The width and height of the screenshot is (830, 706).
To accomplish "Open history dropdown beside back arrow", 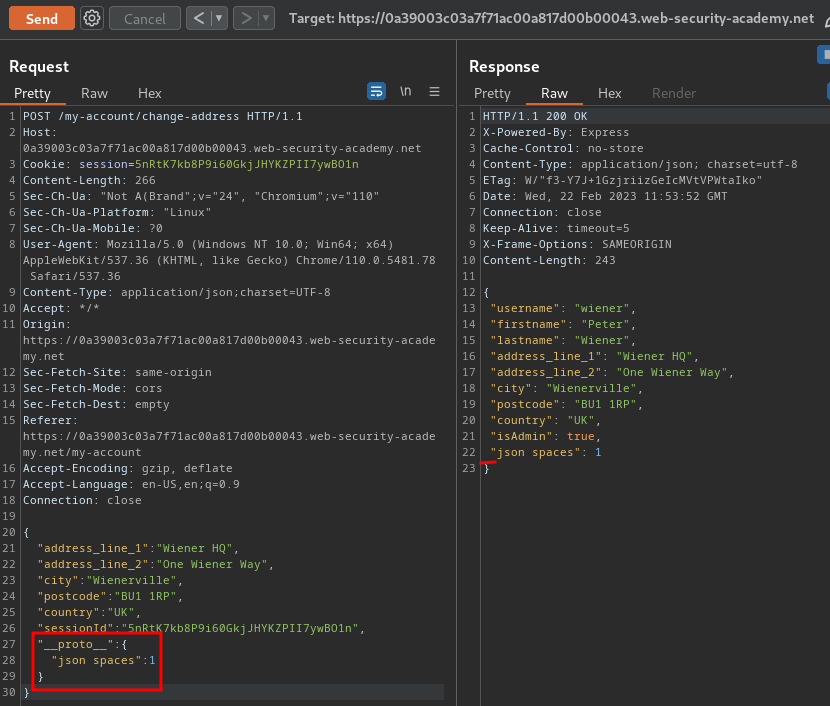I will pos(219,19).
